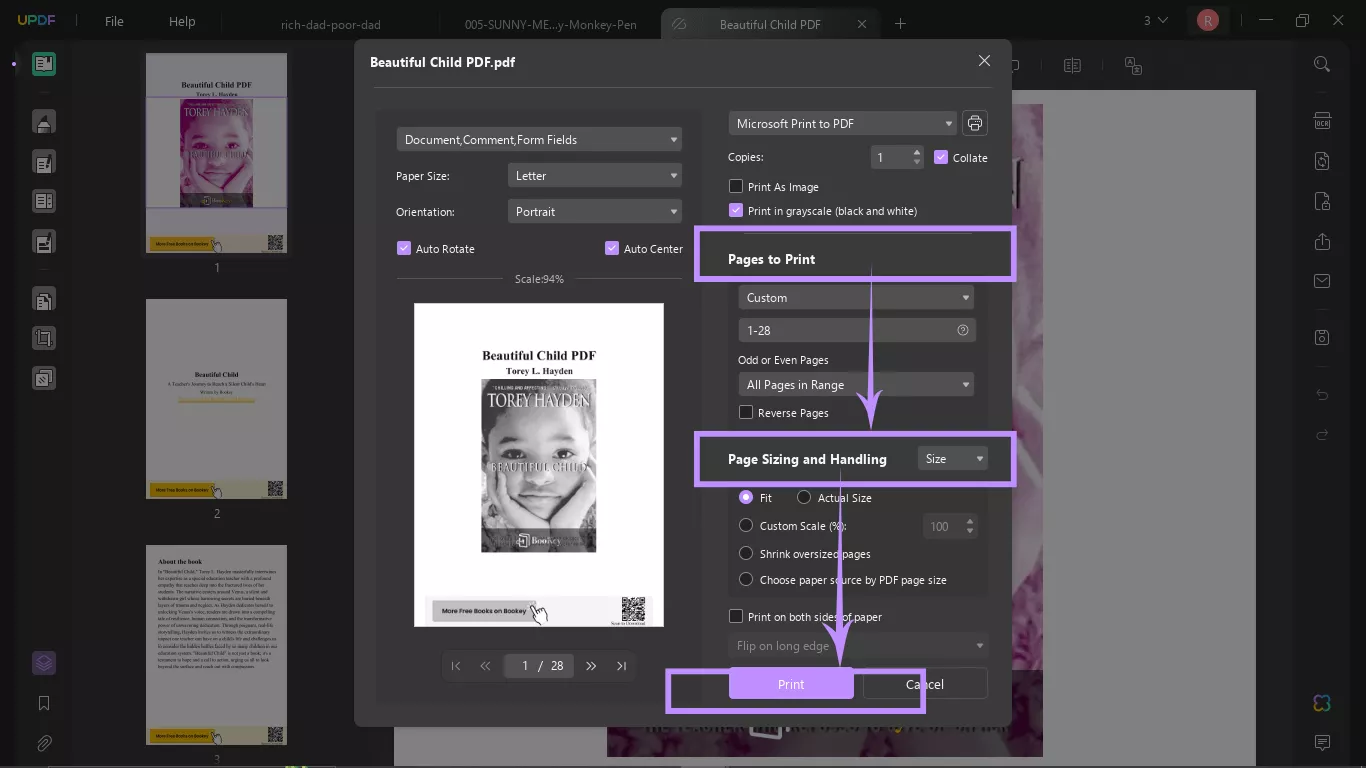Open the File menu

pyautogui.click(x=114, y=21)
